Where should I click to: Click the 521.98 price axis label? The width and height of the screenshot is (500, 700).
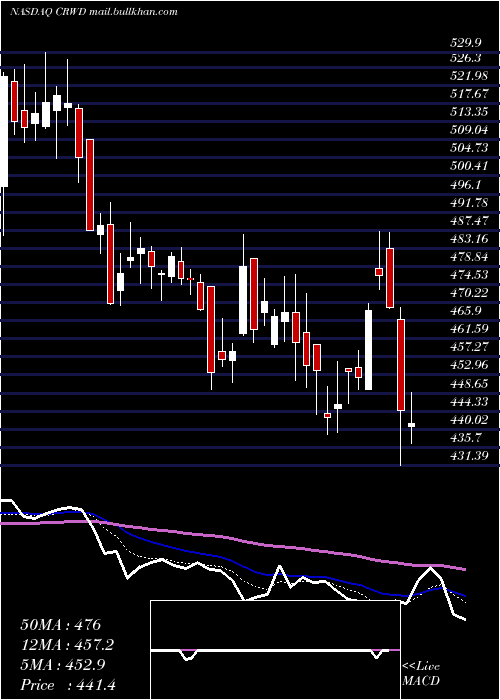click(x=469, y=76)
